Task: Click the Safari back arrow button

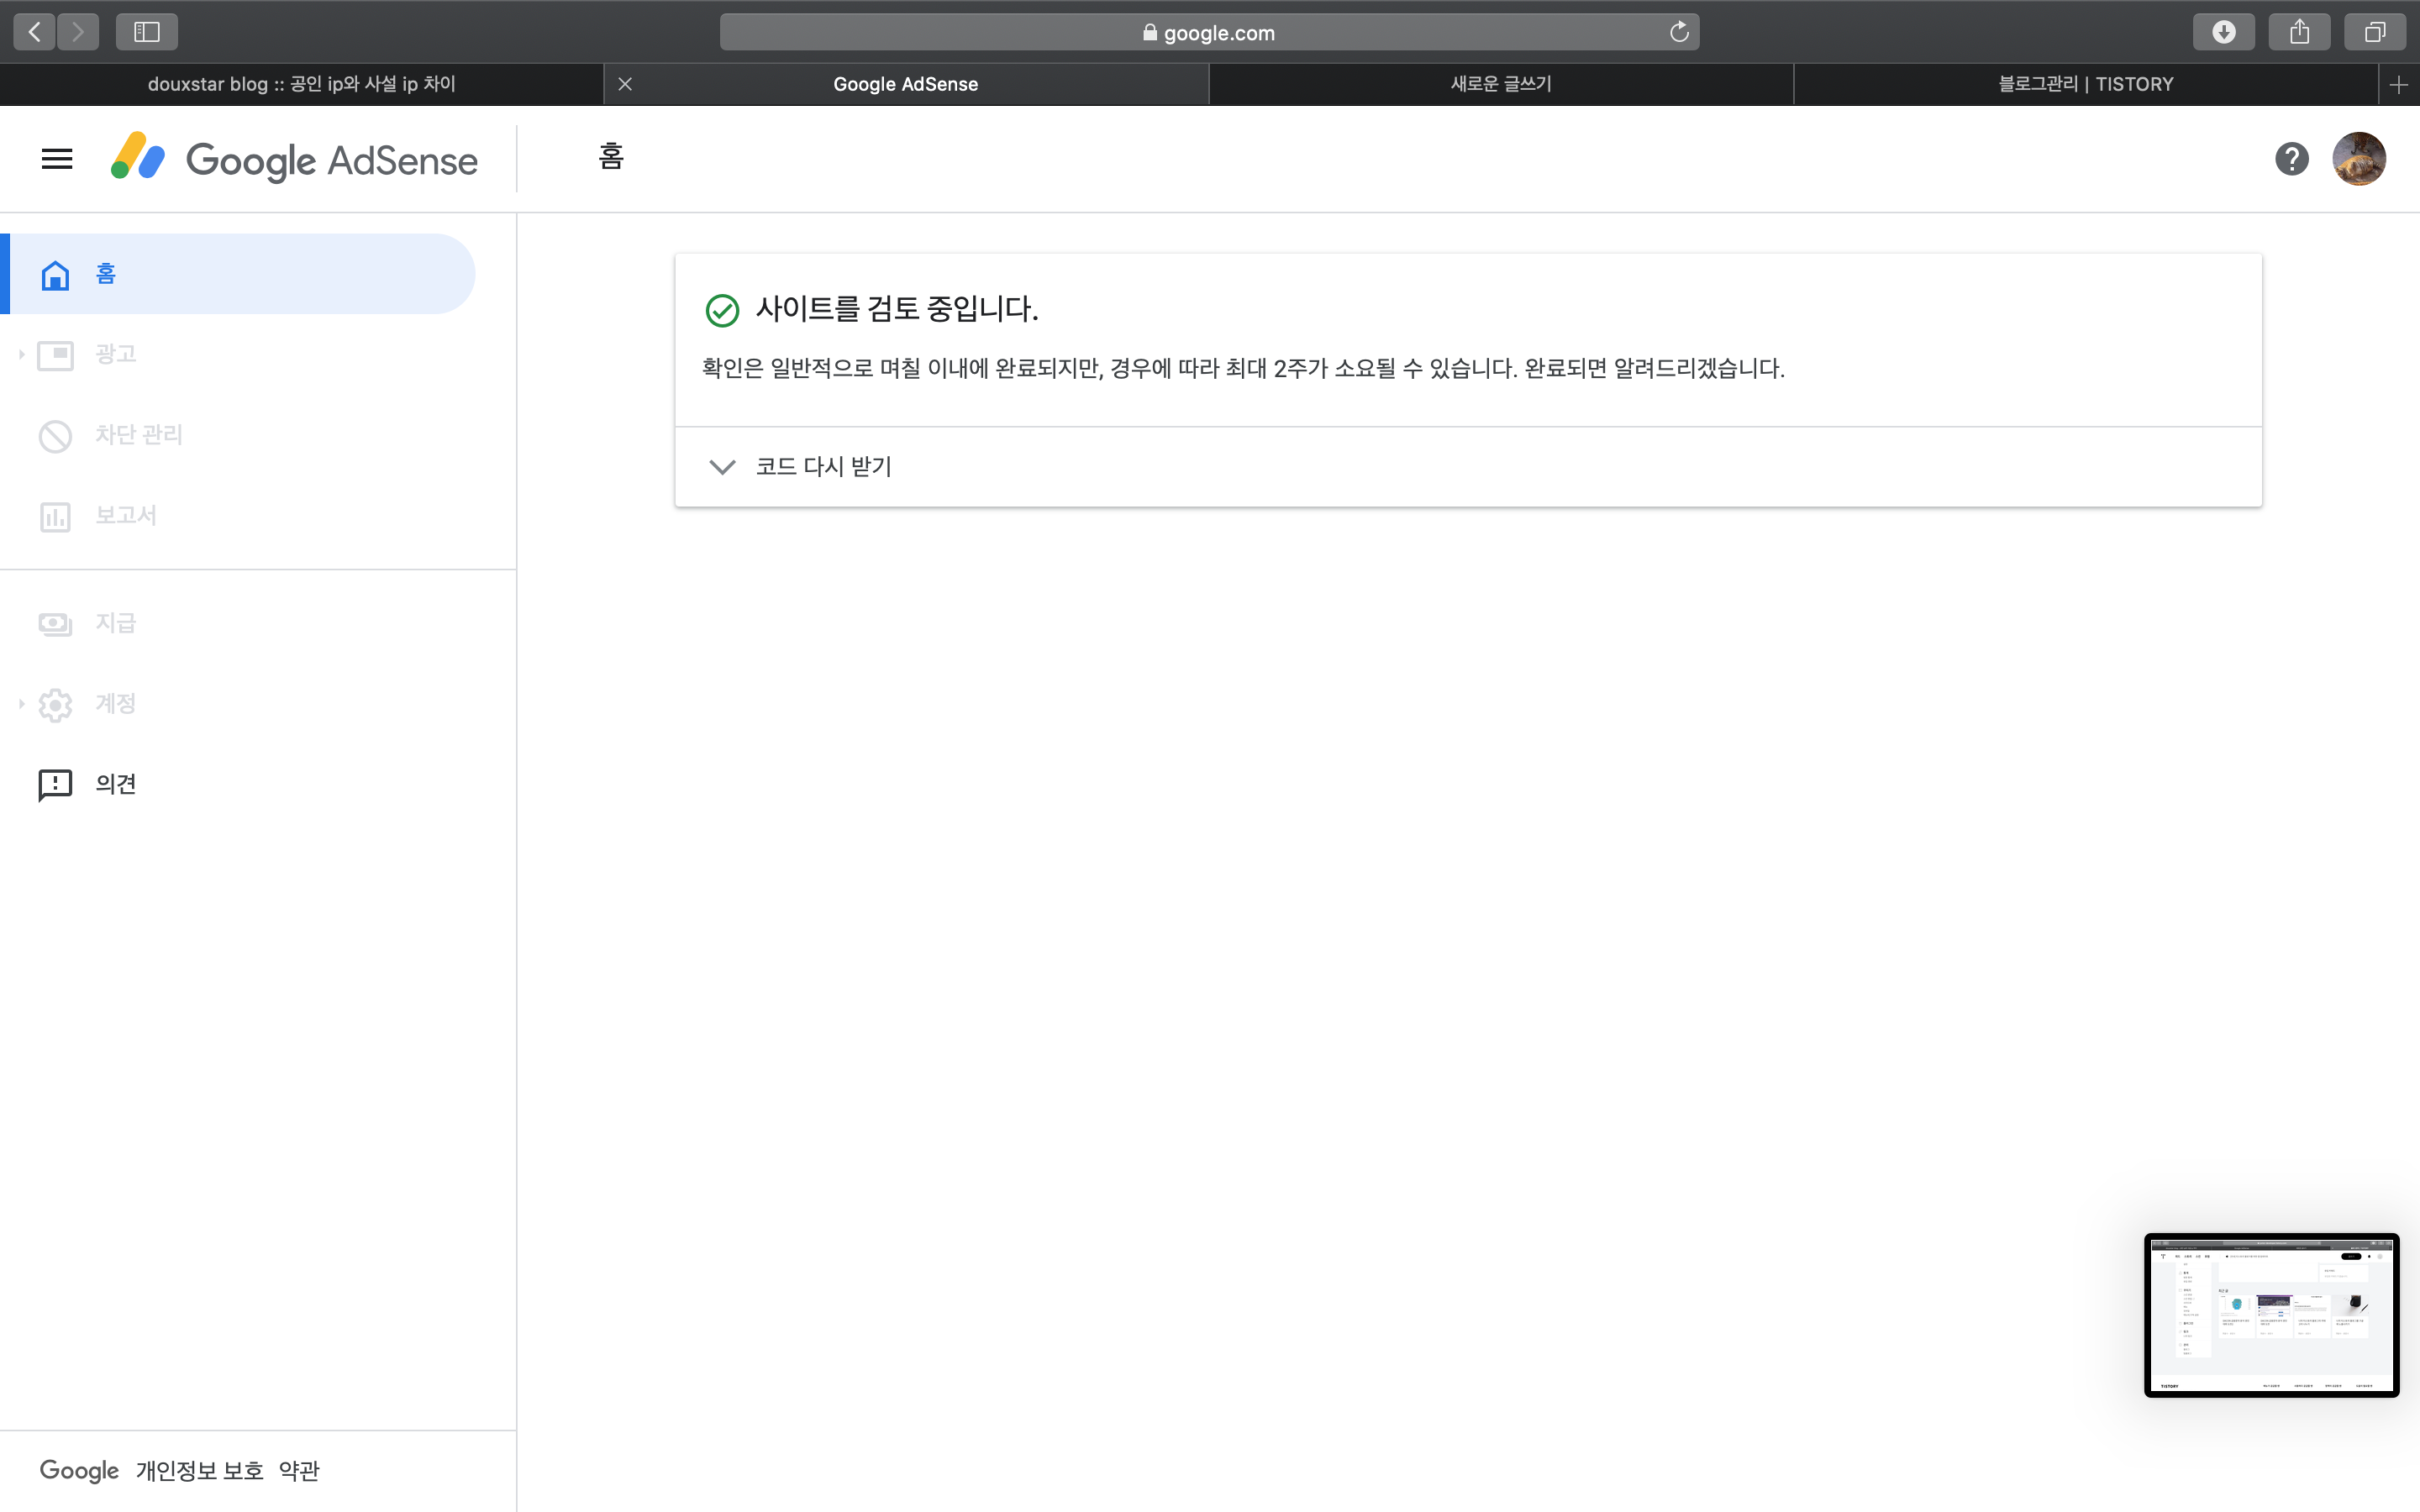Action: (x=35, y=32)
